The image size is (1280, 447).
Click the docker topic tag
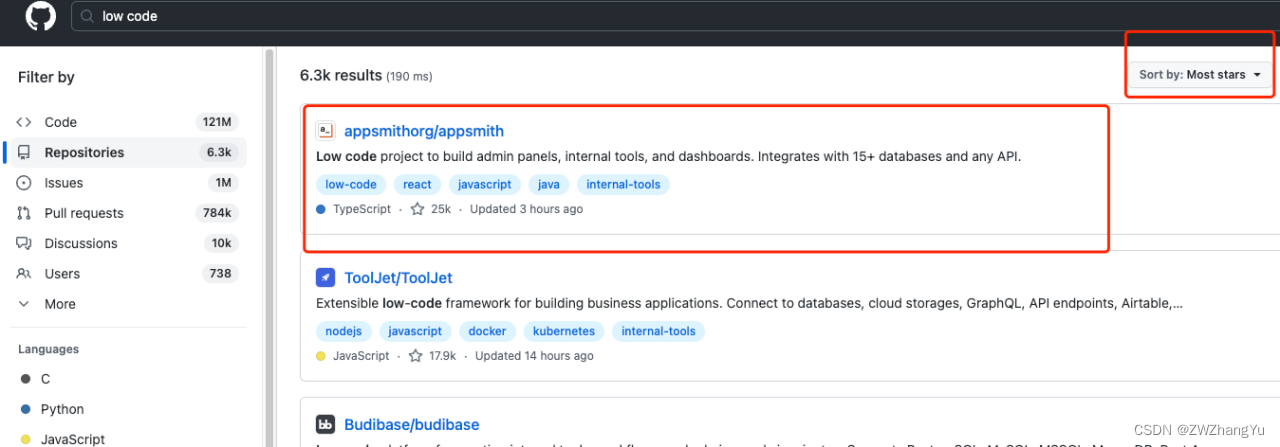[x=487, y=331]
